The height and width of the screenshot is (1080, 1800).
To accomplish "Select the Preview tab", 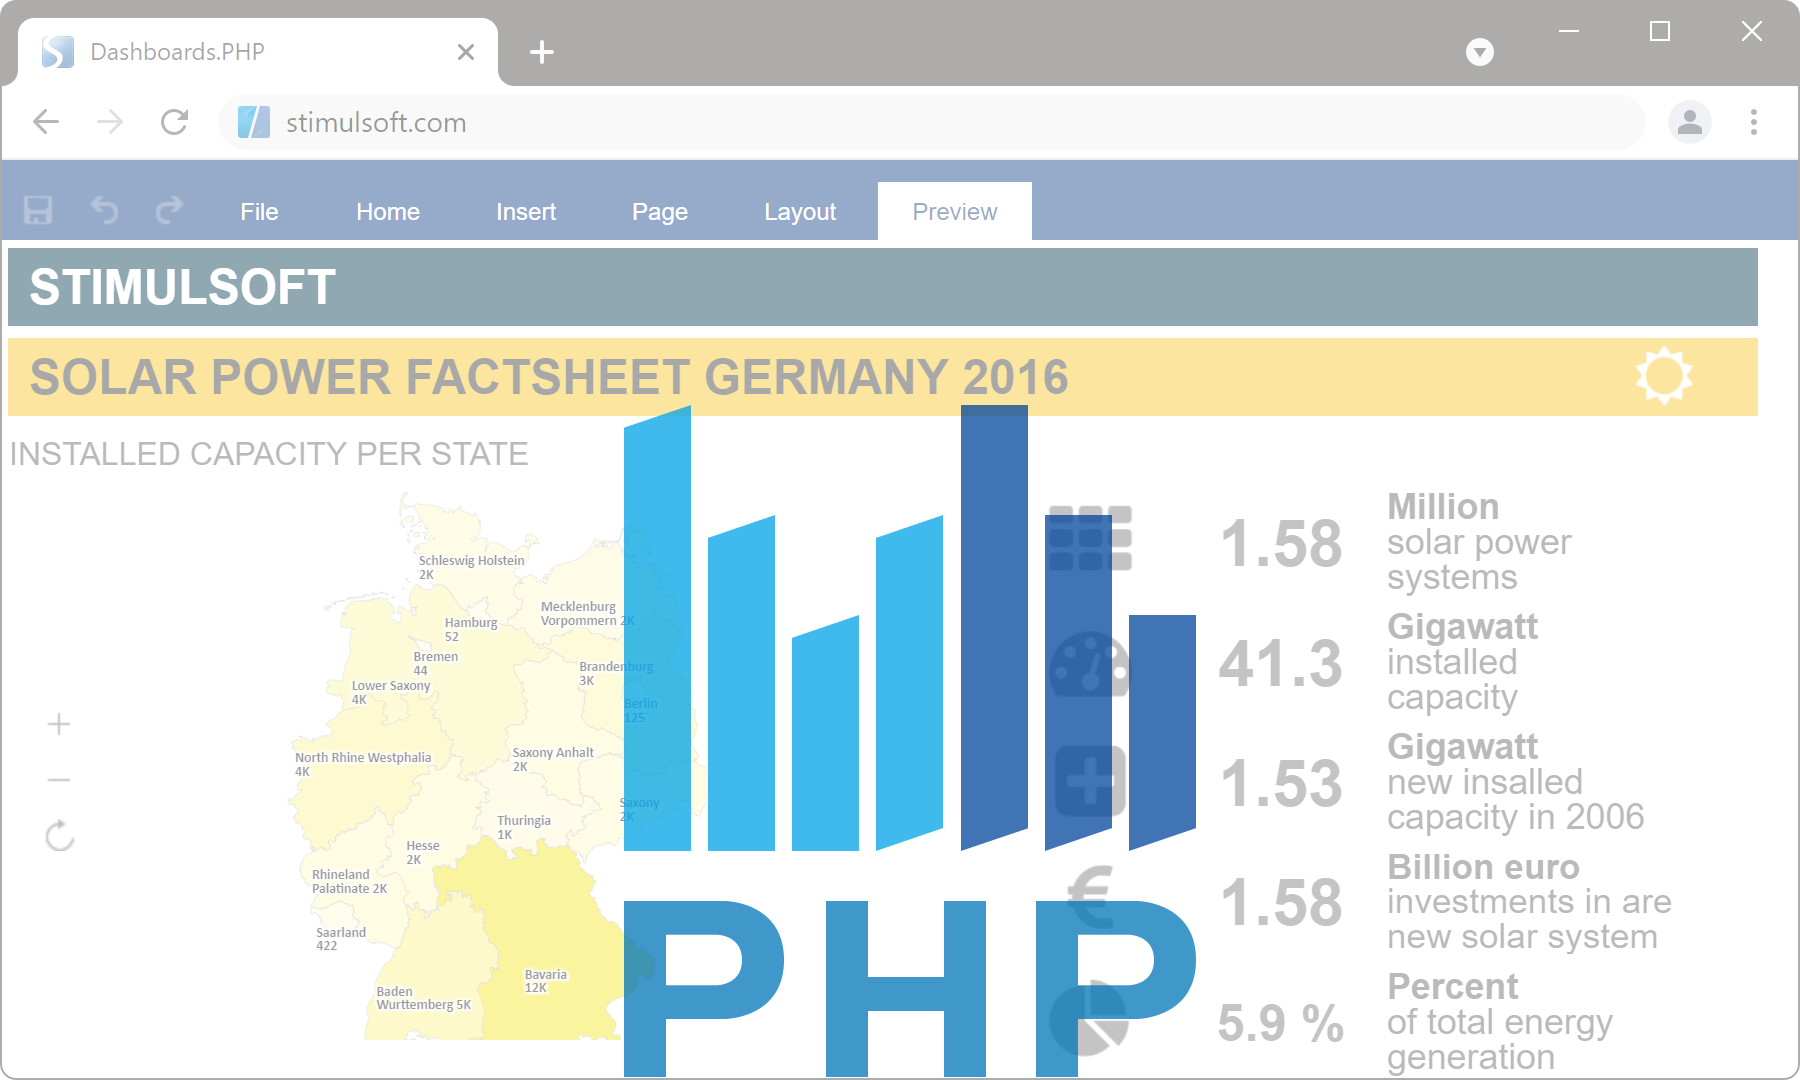I will tap(955, 211).
